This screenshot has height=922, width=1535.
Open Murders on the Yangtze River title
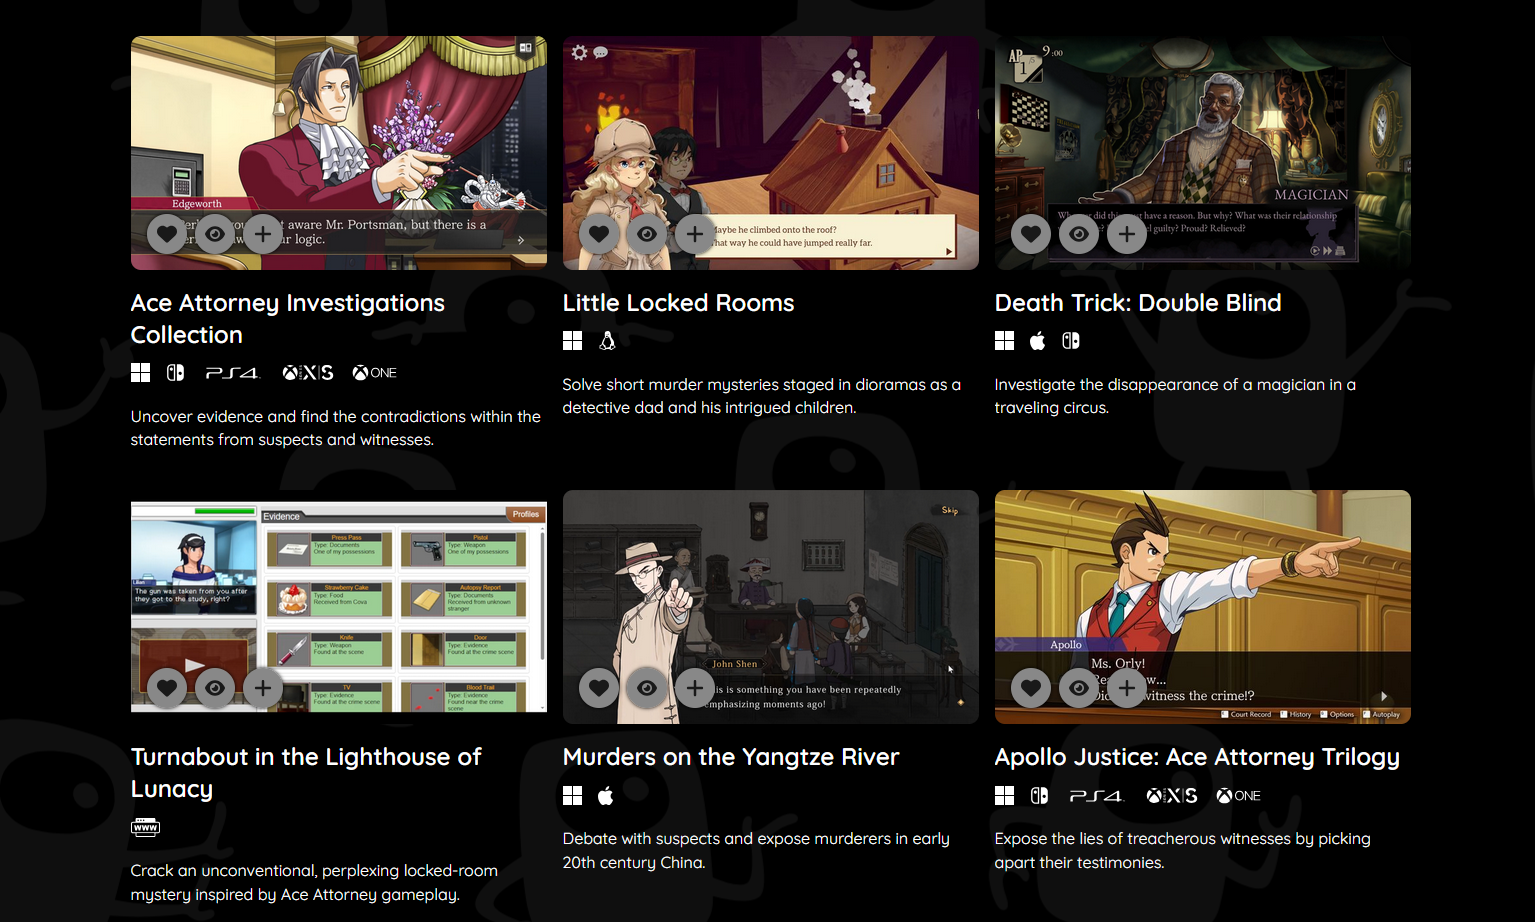[731, 757]
